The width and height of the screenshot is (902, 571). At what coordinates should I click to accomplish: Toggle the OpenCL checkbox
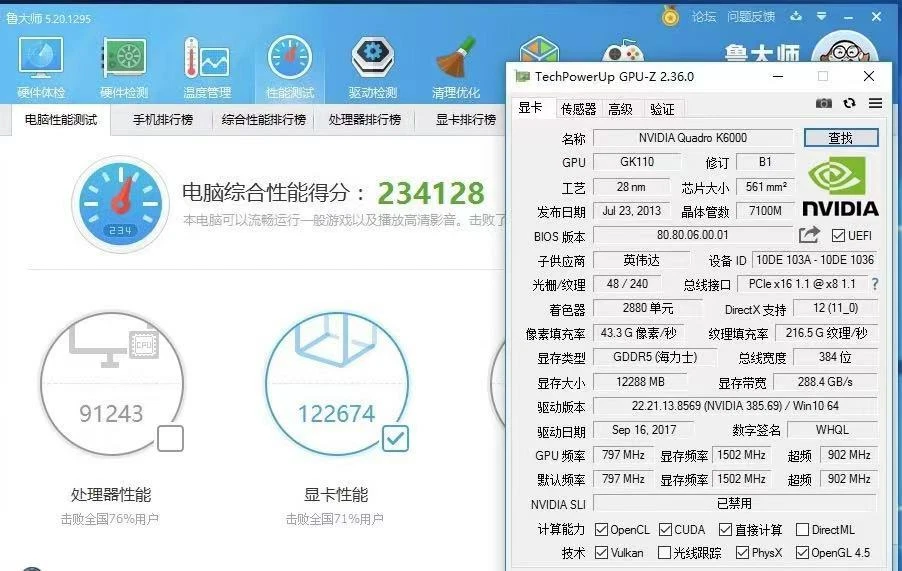[602, 529]
